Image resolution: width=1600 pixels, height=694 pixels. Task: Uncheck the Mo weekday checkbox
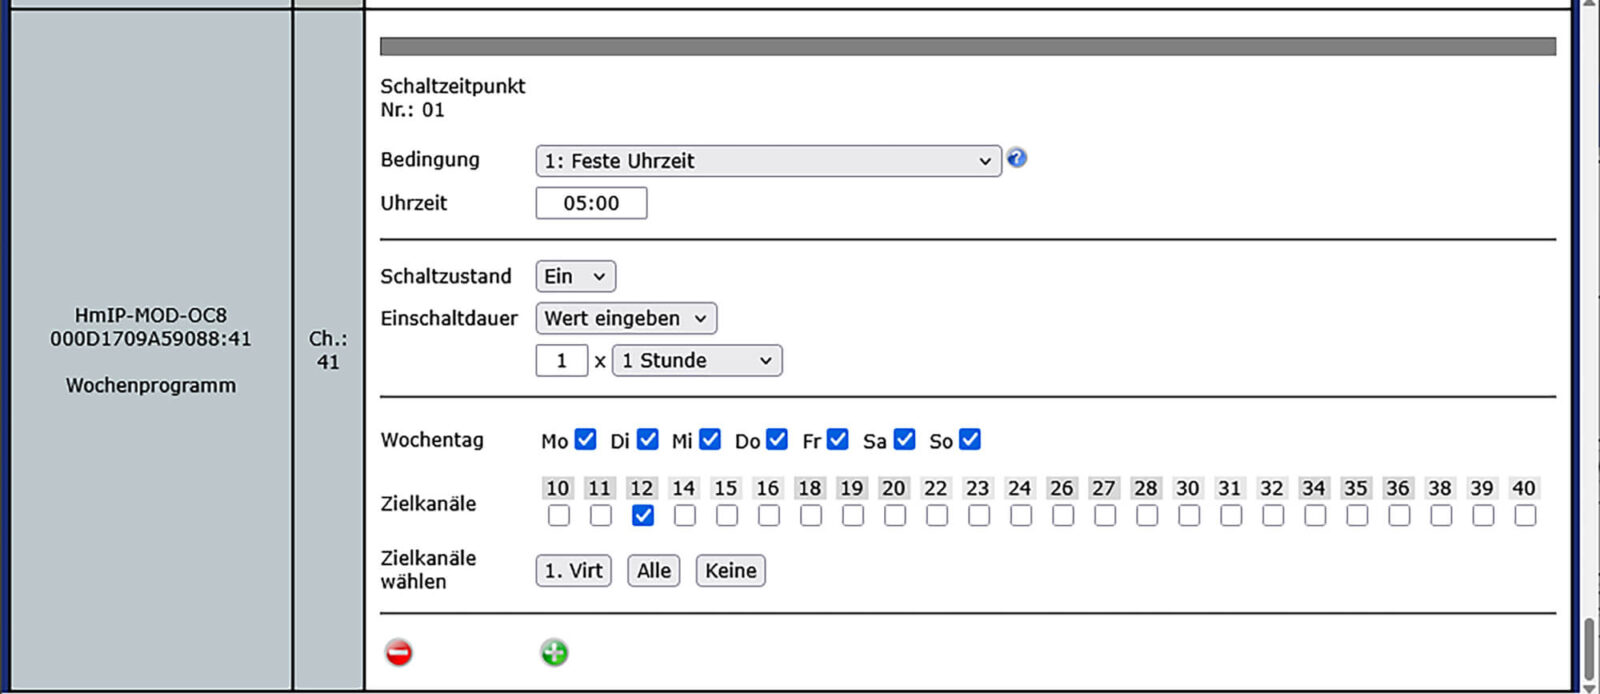click(x=586, y=440)
